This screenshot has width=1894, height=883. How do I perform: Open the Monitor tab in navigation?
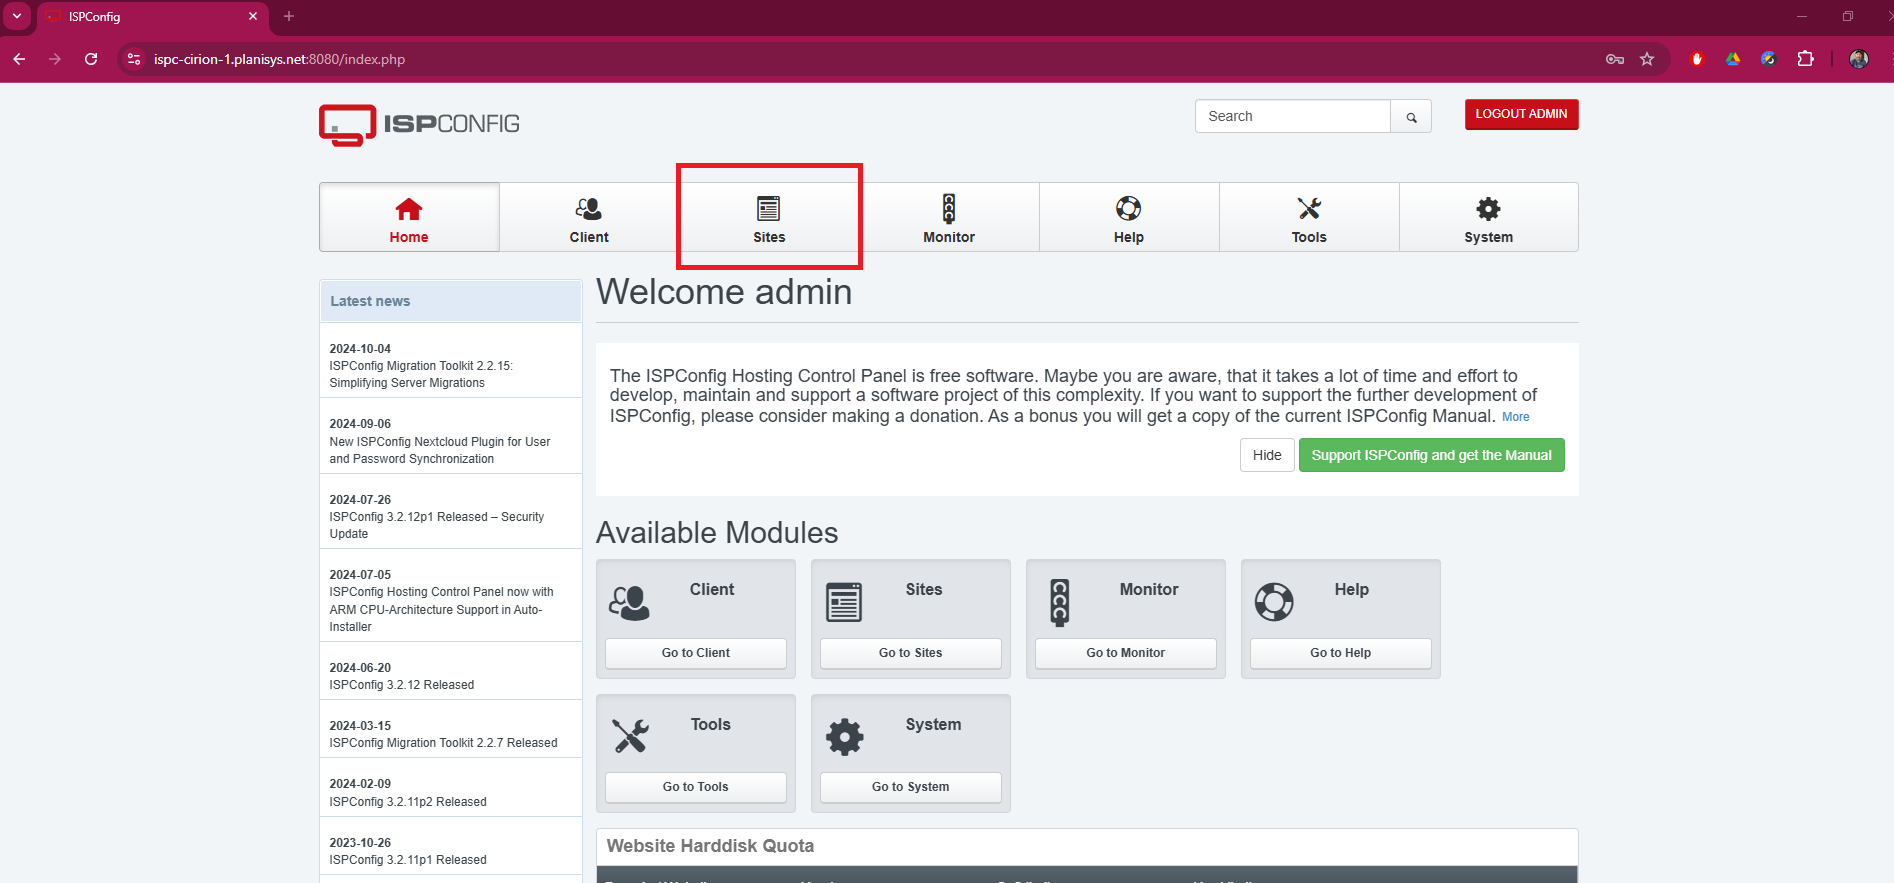coord(949,217)
